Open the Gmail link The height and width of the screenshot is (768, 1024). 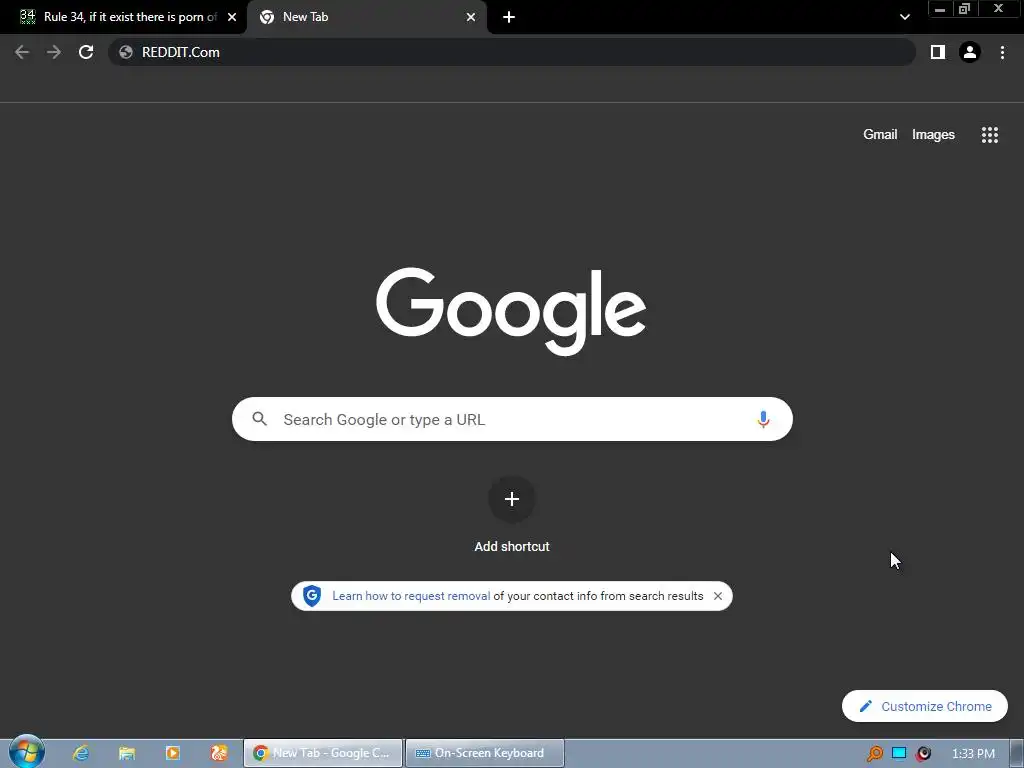(x=880, y=135)
